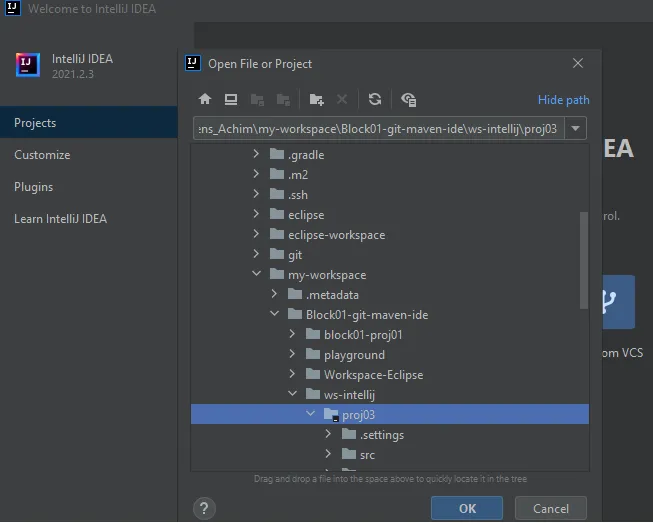Click Module Directory toolbar icon
653x523 pixels.
(x=283, y=100)
